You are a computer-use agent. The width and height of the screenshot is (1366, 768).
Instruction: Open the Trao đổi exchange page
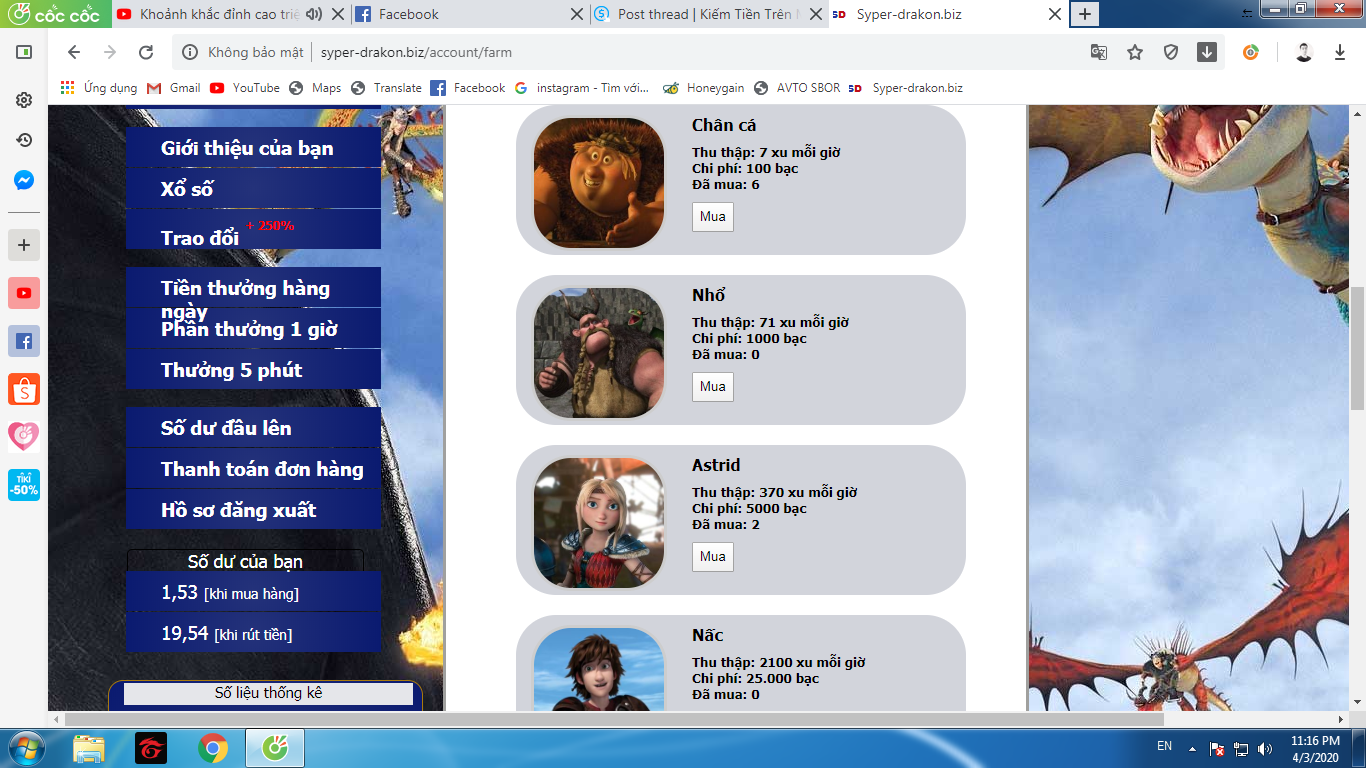pos(253,230)
